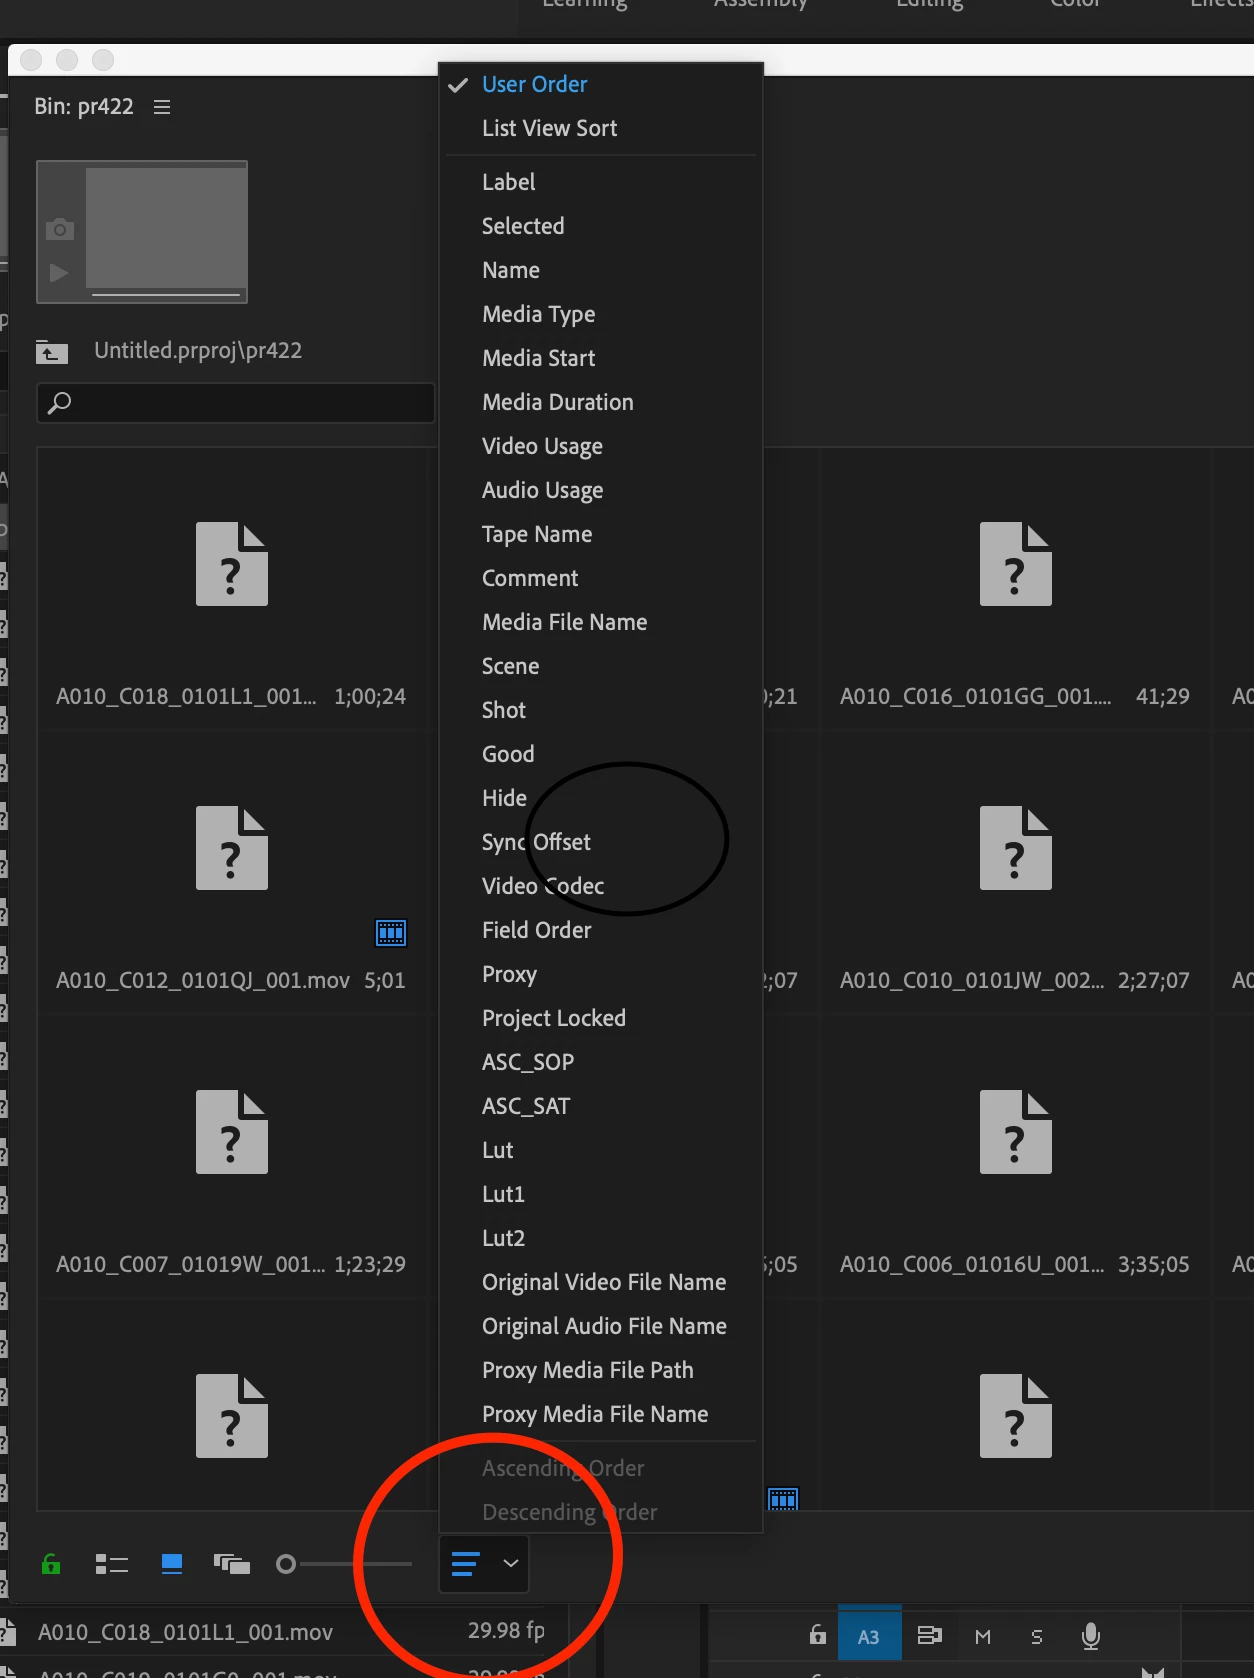
Task: Toggle sync lock on A3 track
Action: tap(930, 1636)
